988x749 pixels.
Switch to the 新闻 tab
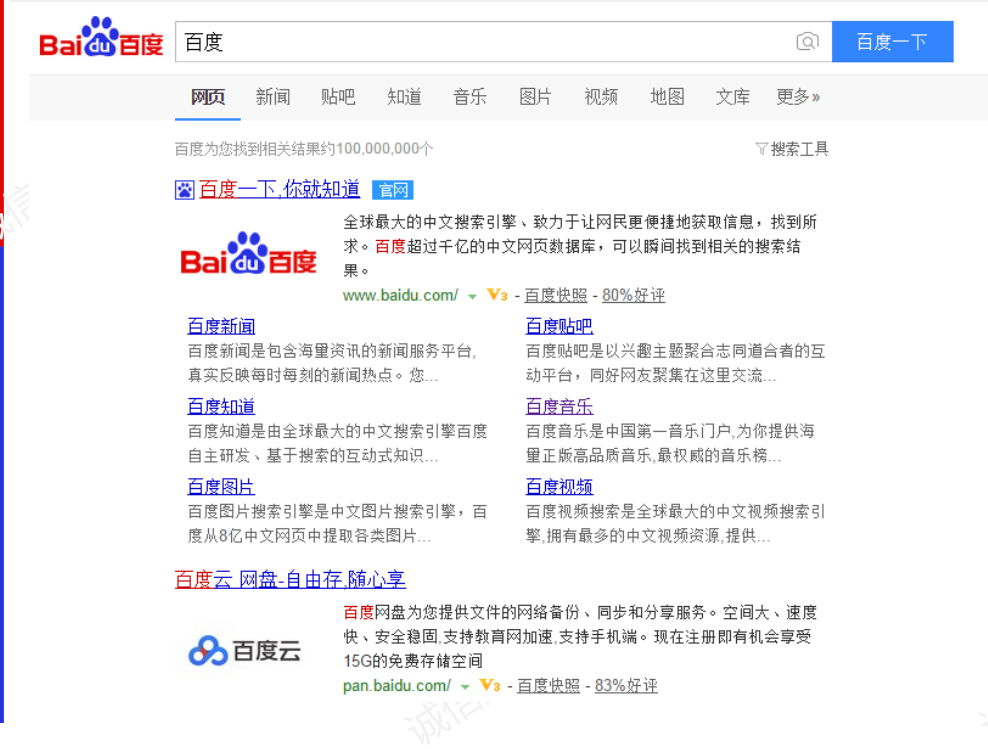tap(273, 97)
